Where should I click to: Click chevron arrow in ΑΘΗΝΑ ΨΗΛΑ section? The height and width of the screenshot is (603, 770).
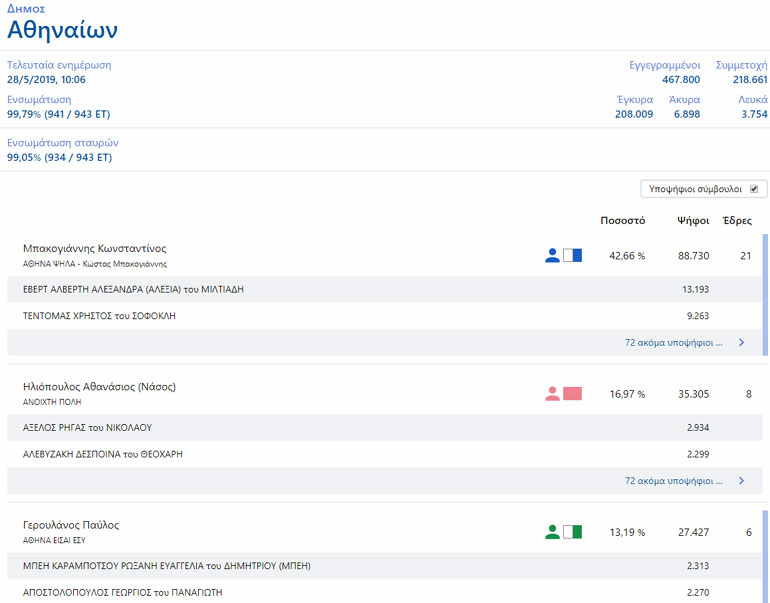pos(741,342)
